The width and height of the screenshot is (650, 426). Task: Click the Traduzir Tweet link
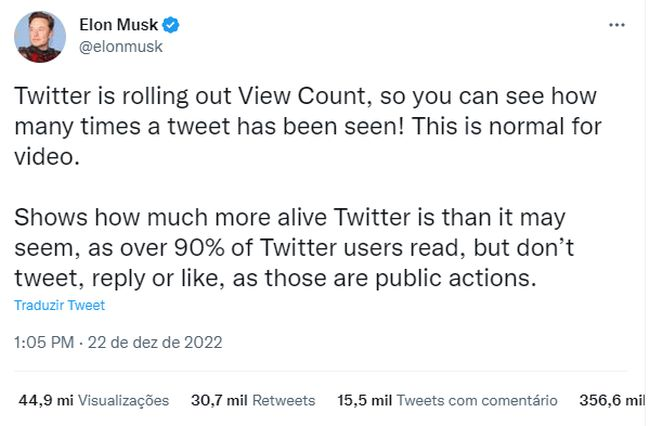point(59,305)
